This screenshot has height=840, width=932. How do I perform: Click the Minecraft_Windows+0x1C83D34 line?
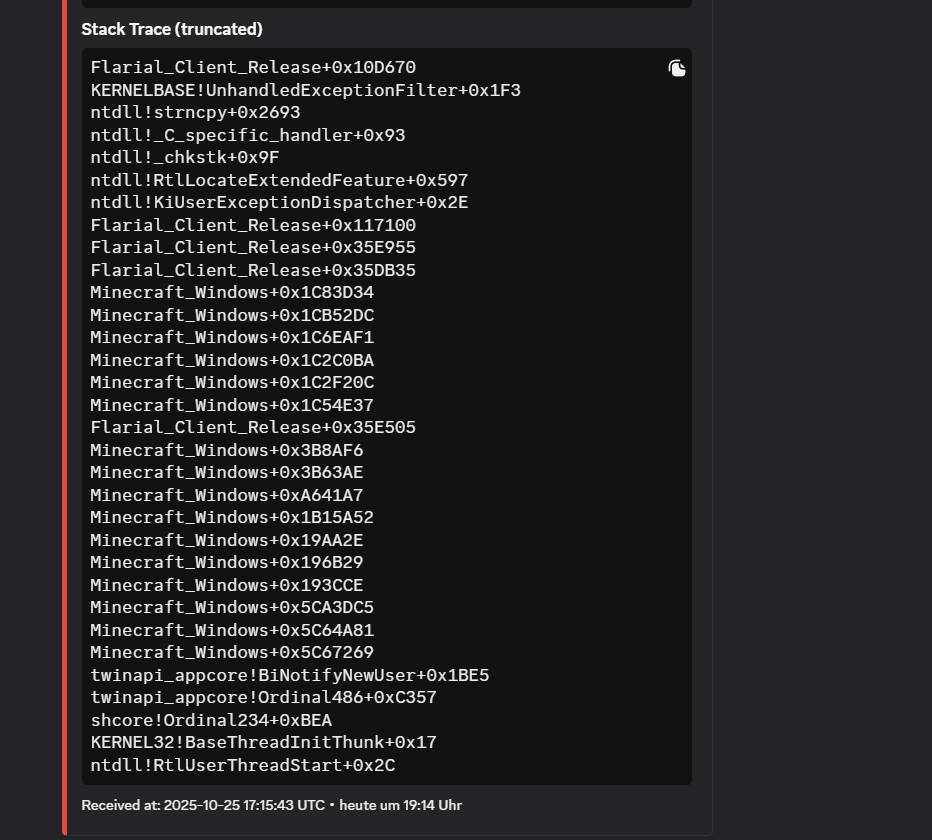click(232, 292)
